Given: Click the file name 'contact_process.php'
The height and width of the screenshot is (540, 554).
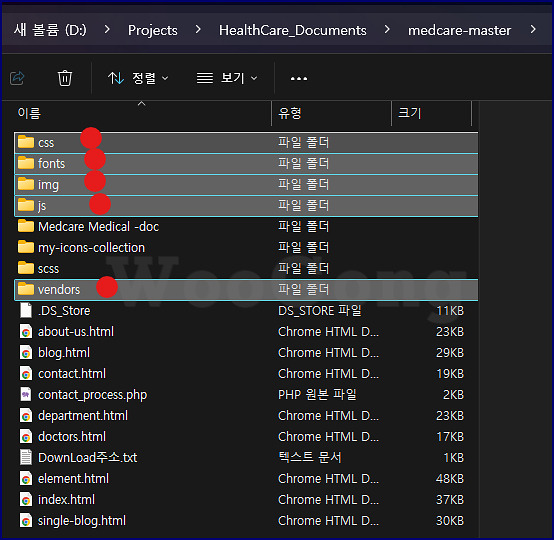Looking at the screenshot, I should (93, 395).
